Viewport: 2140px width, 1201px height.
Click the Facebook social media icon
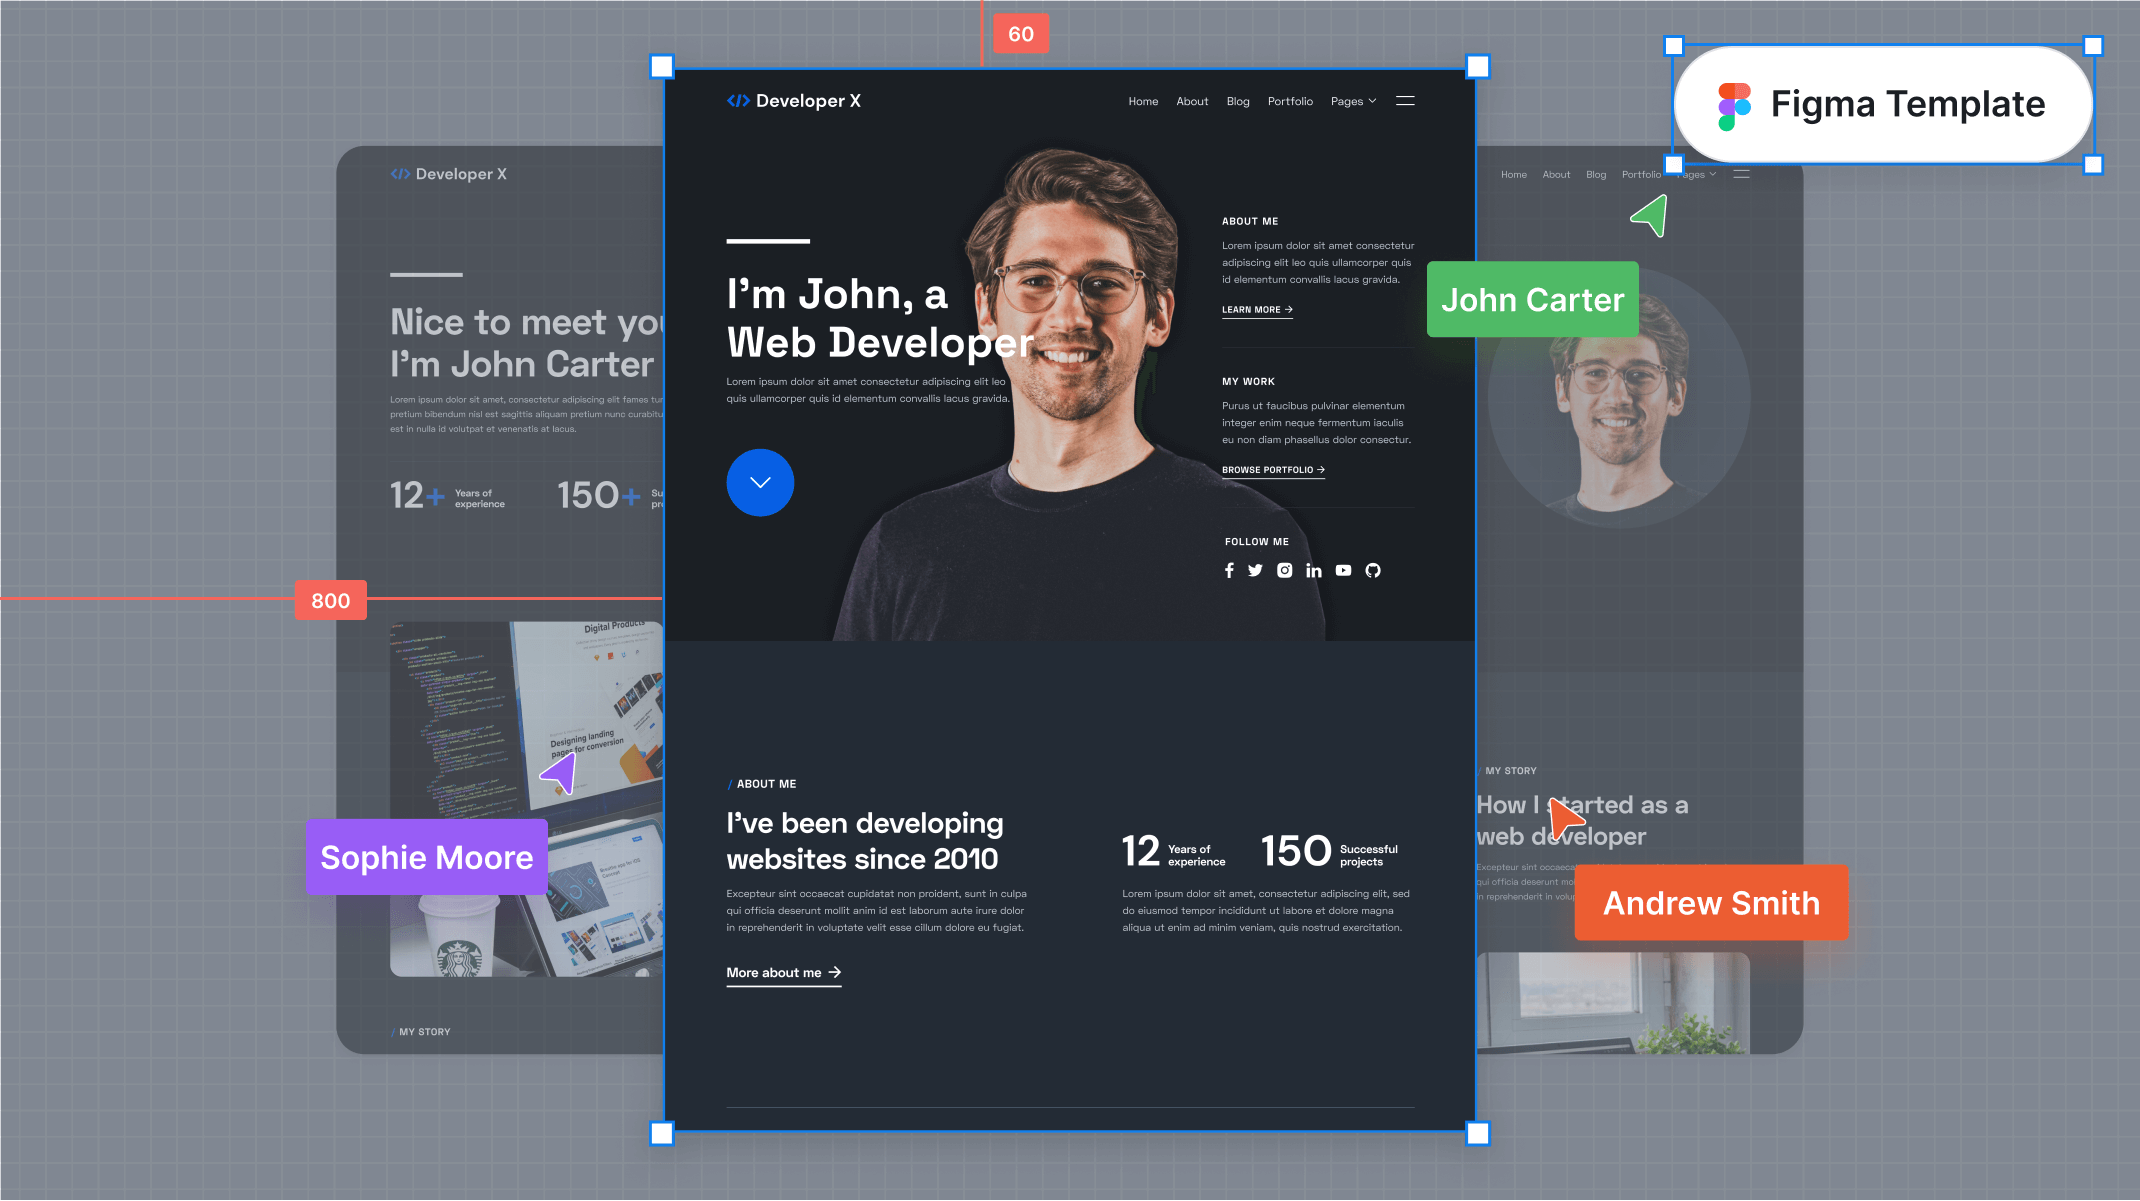pos(1230,570)
